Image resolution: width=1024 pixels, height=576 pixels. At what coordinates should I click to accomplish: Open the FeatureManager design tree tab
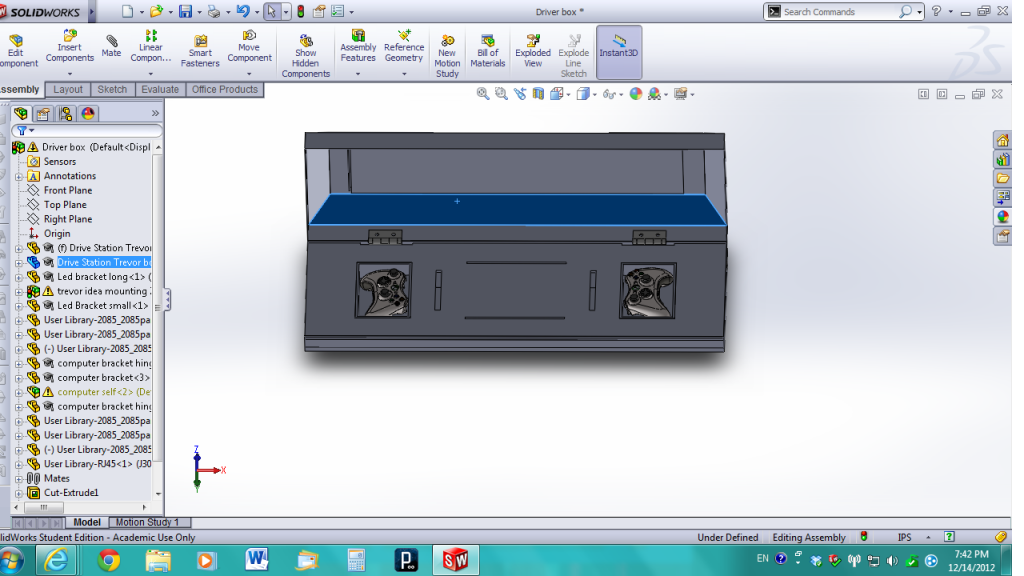(21, 114)
